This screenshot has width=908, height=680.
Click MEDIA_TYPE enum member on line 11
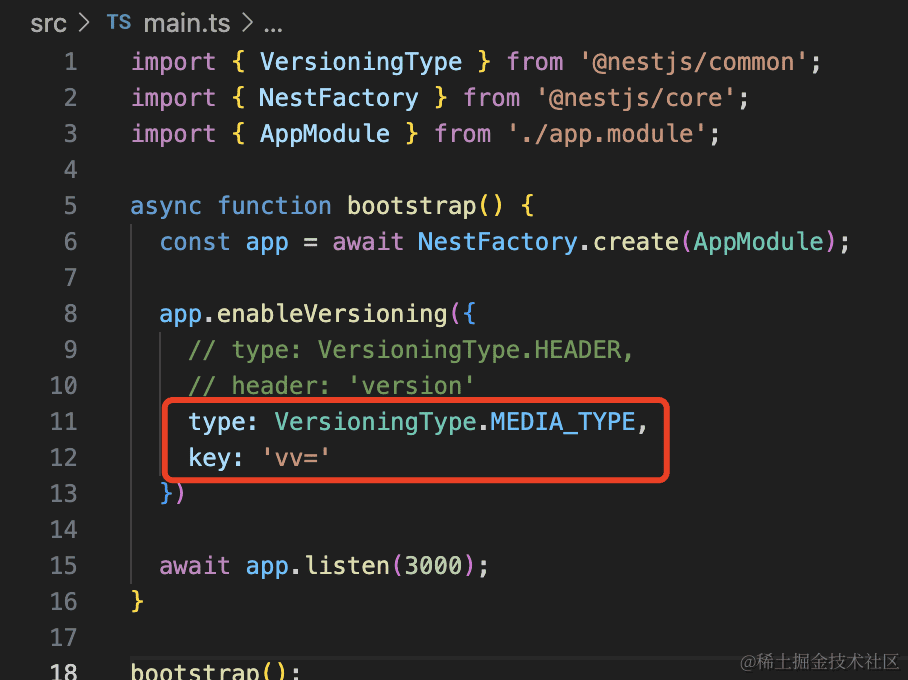coord(562,422)
